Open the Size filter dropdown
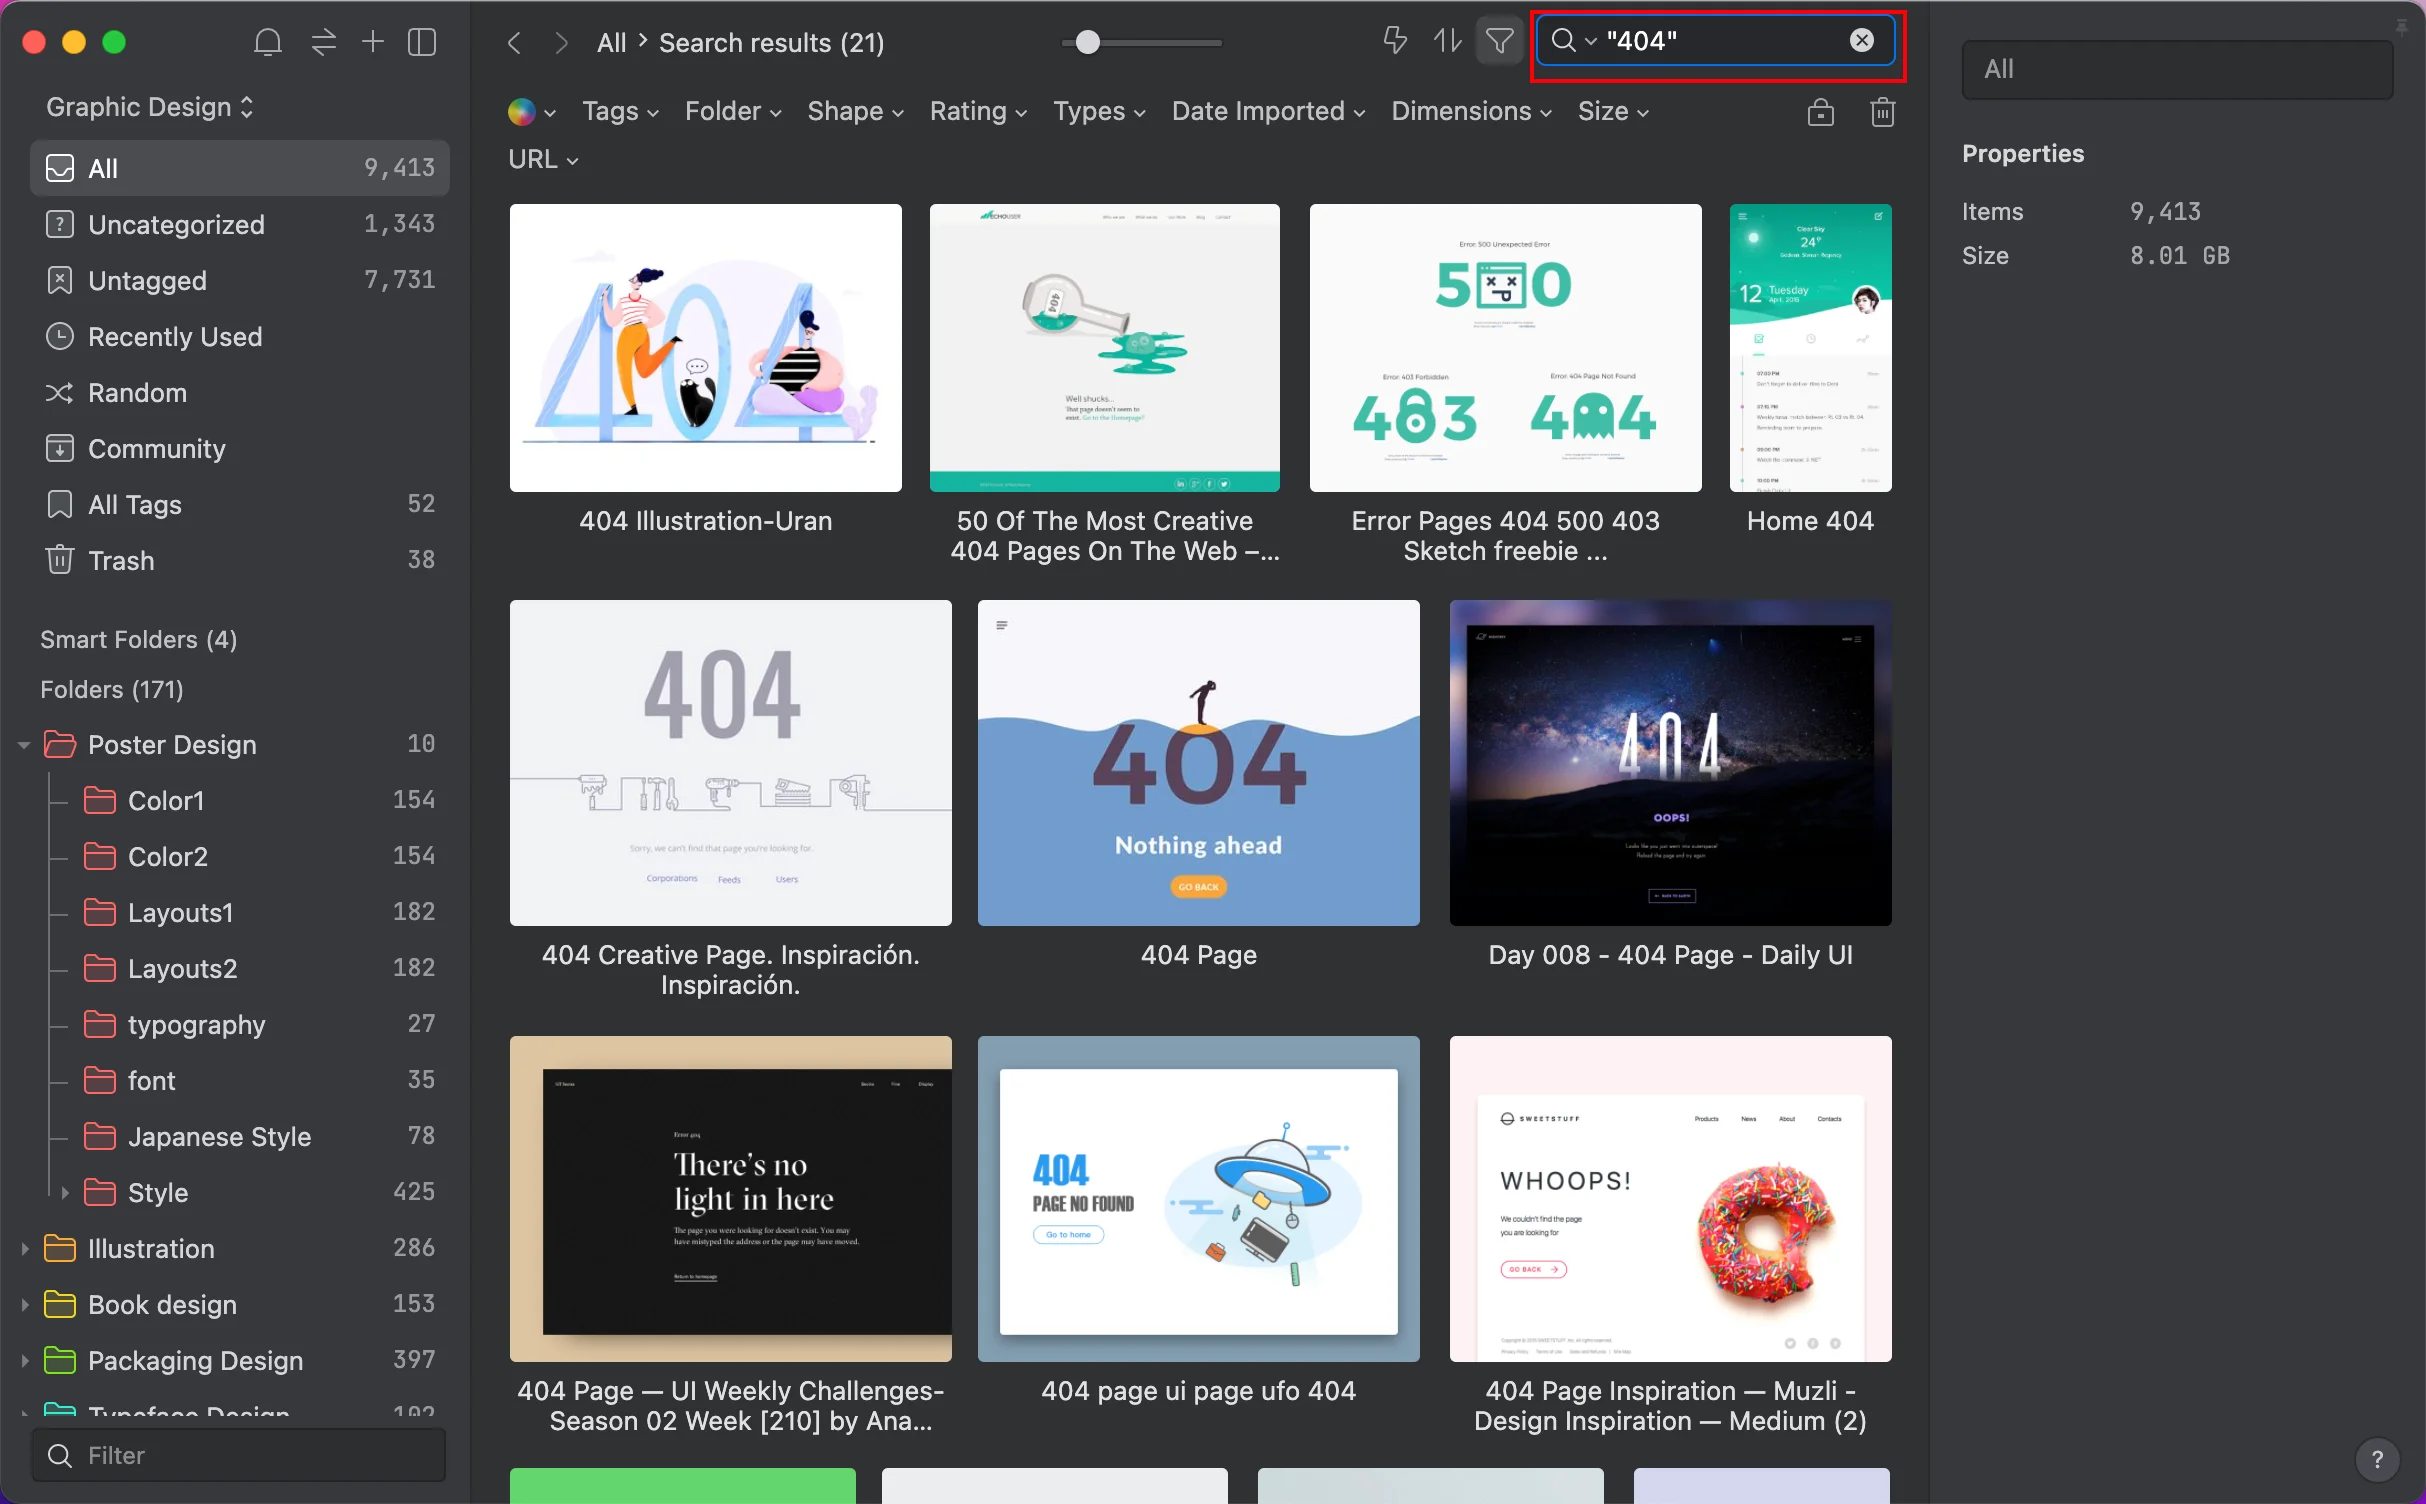2426x1504 pixels. (1613, 111)
